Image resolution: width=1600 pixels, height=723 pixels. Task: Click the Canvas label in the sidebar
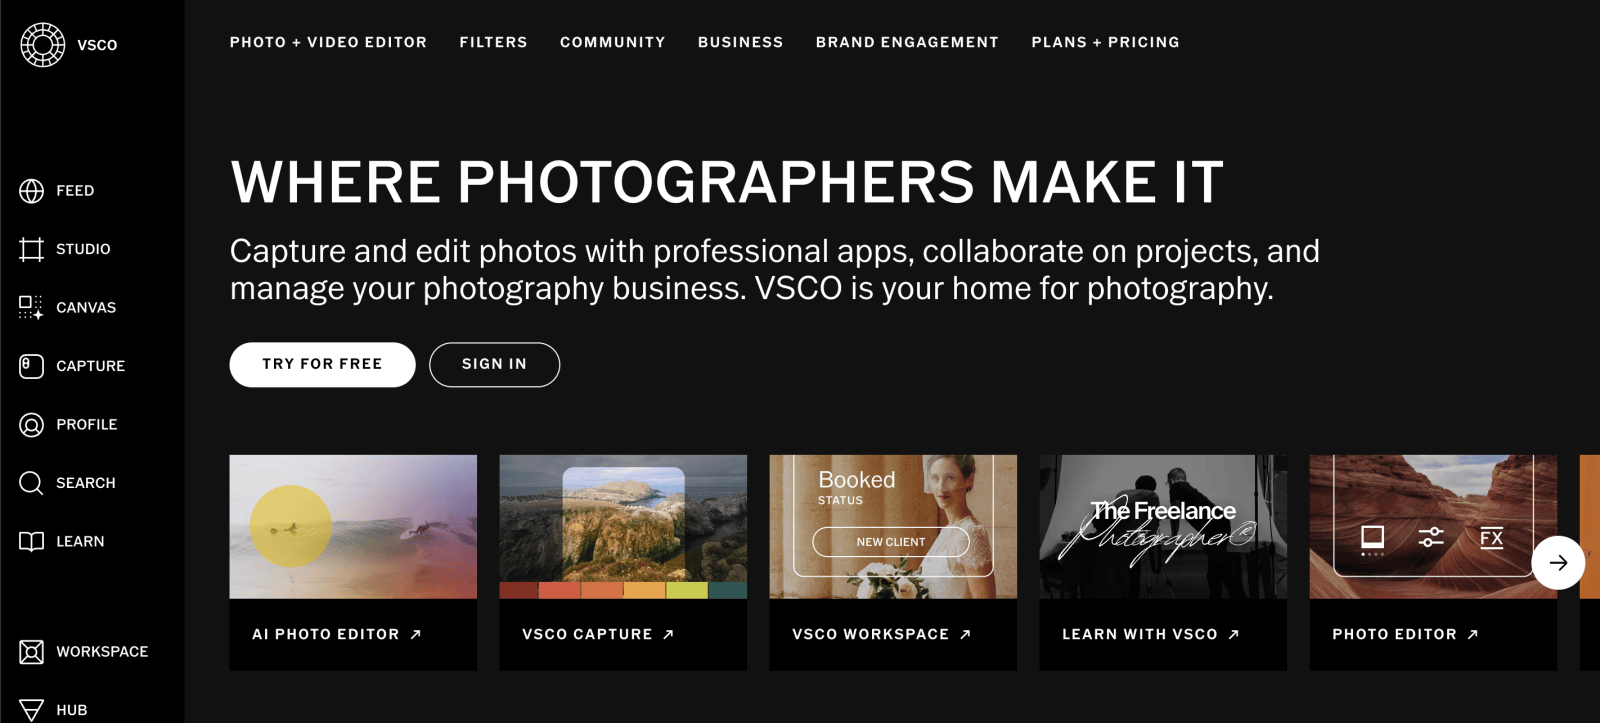click(x=86, y=308)
